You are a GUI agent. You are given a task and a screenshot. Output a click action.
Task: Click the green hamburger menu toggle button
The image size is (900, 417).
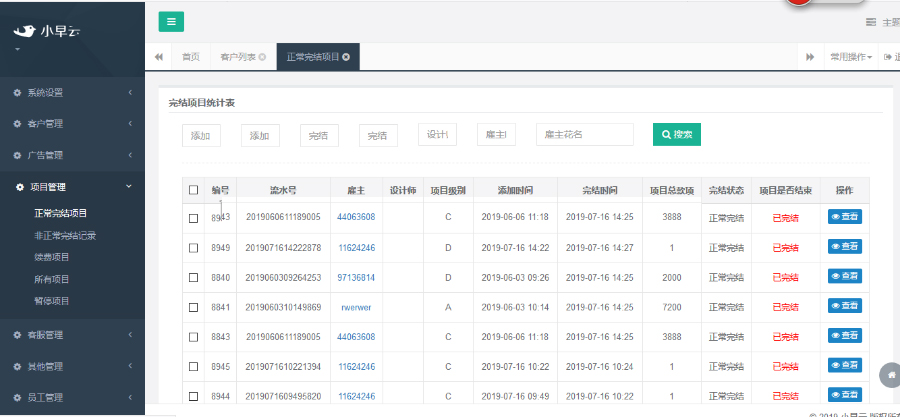click(171, 22)
